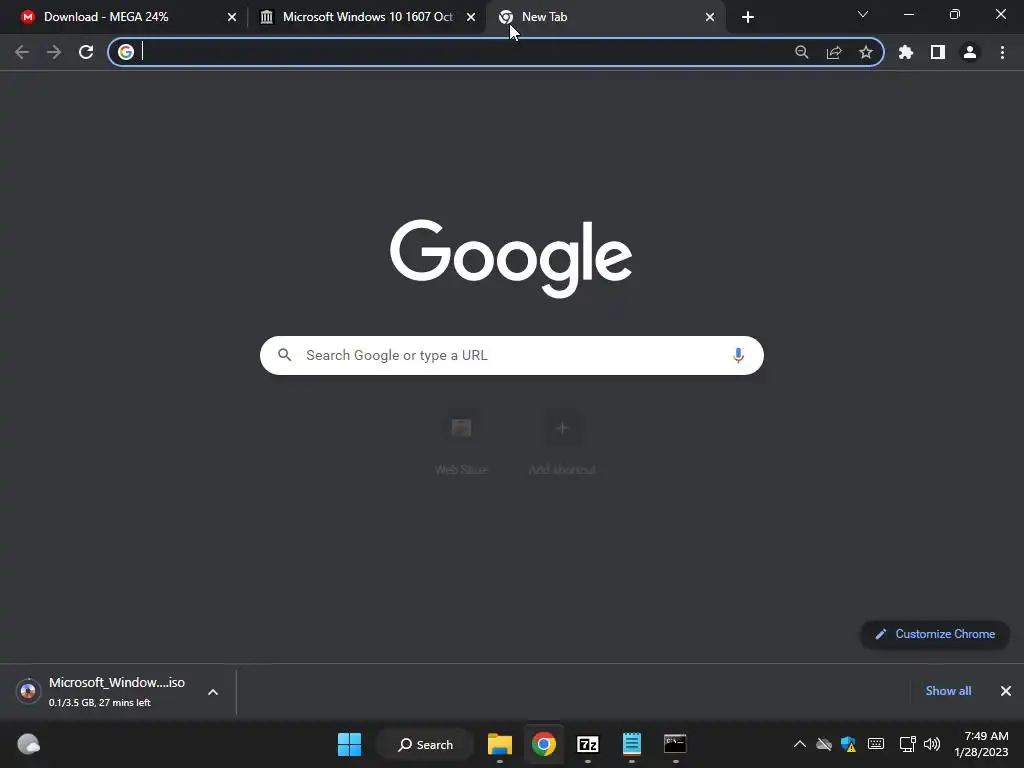Open network status tray icon

[907, 744]
